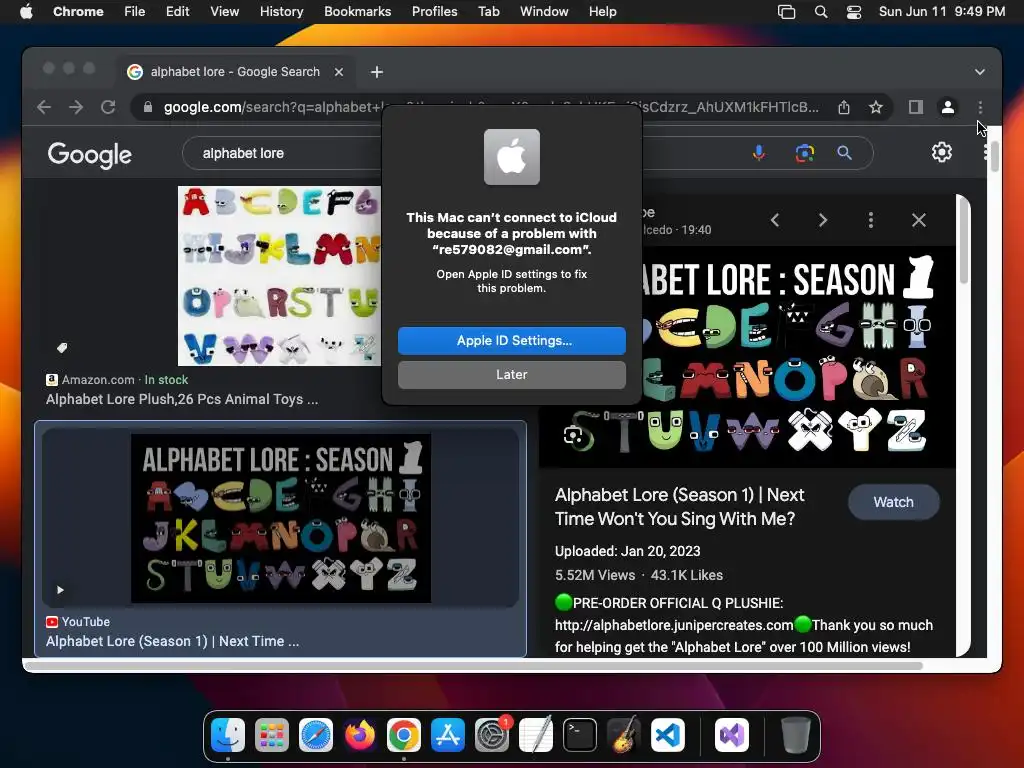1024x768 pixels.
Task: Open the File menu
Action: [x=135, y=12]
